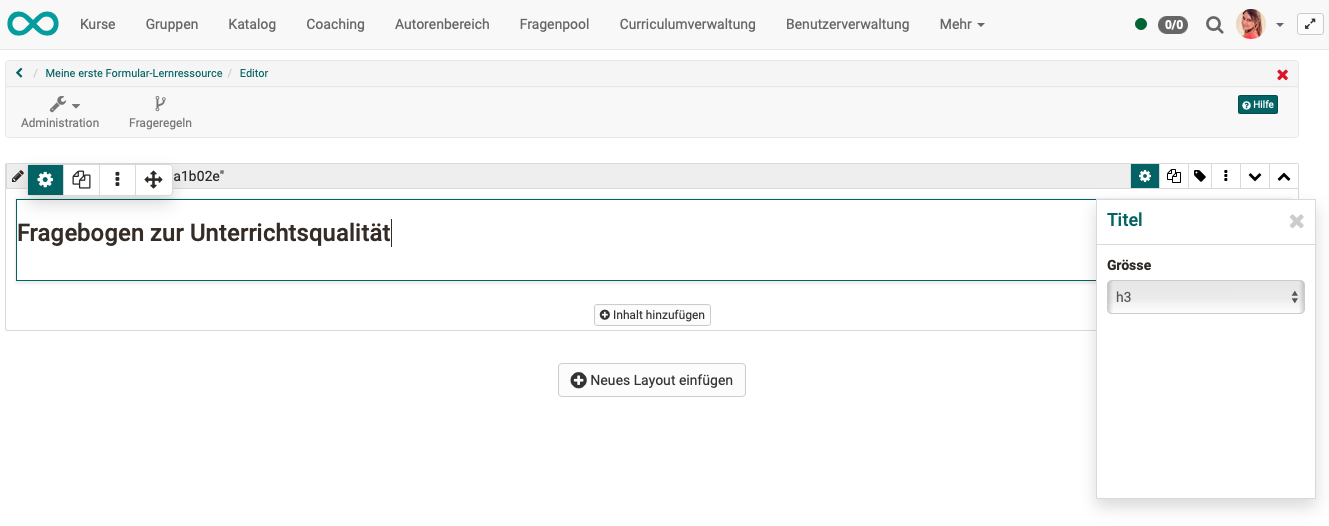Click the pencil edit icon of the layout
This screenshot has height=526, width=1329.
click(x=17, y=177)
